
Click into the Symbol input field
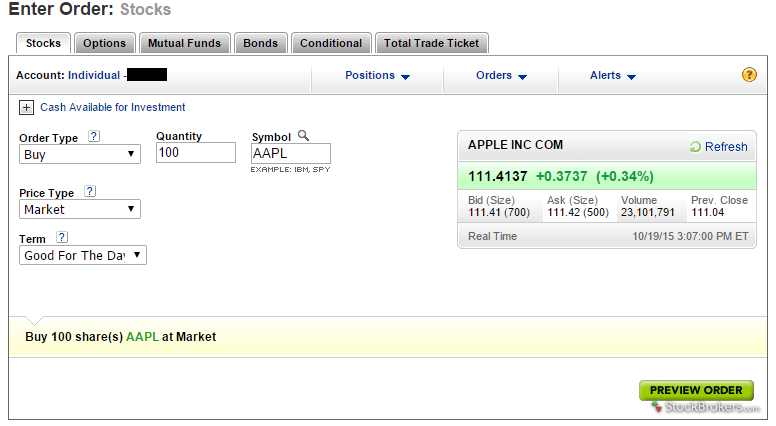290,153
